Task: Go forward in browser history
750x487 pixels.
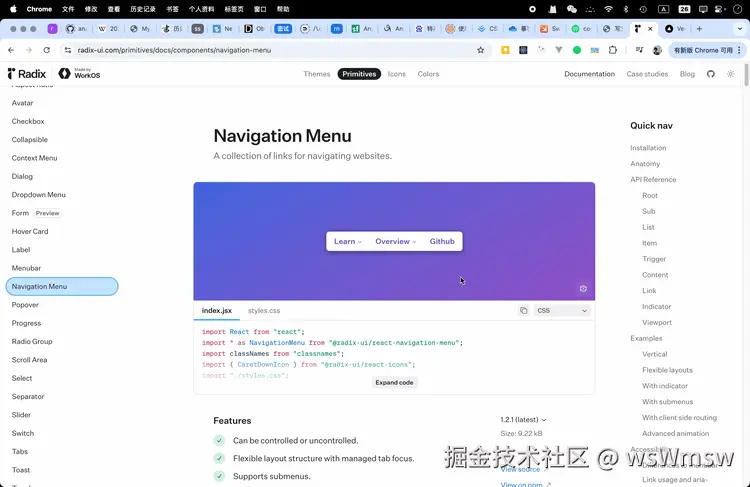Action: 29,50
